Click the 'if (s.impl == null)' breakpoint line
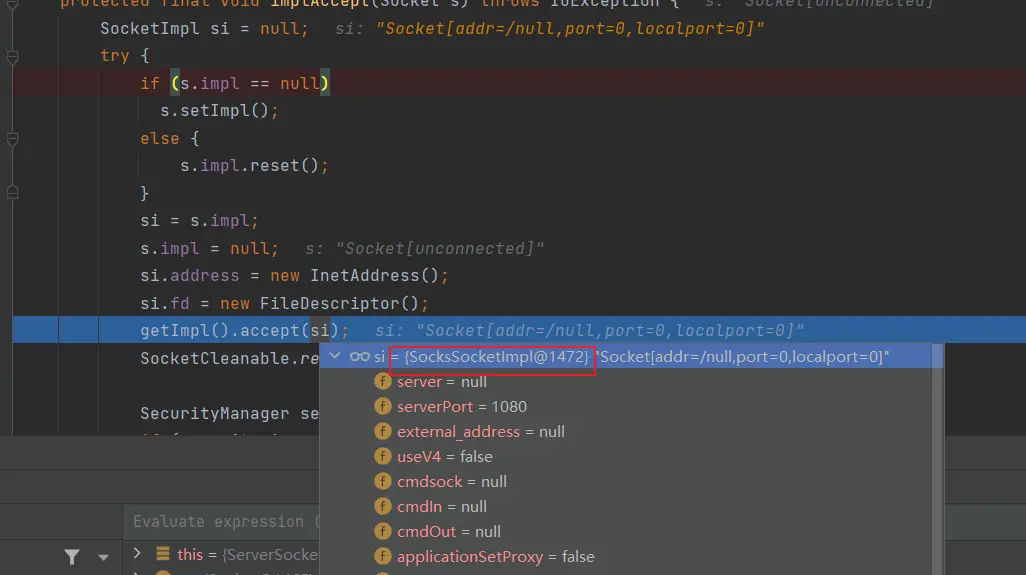This screenshot has width=1026, height=575. point(519,83)
